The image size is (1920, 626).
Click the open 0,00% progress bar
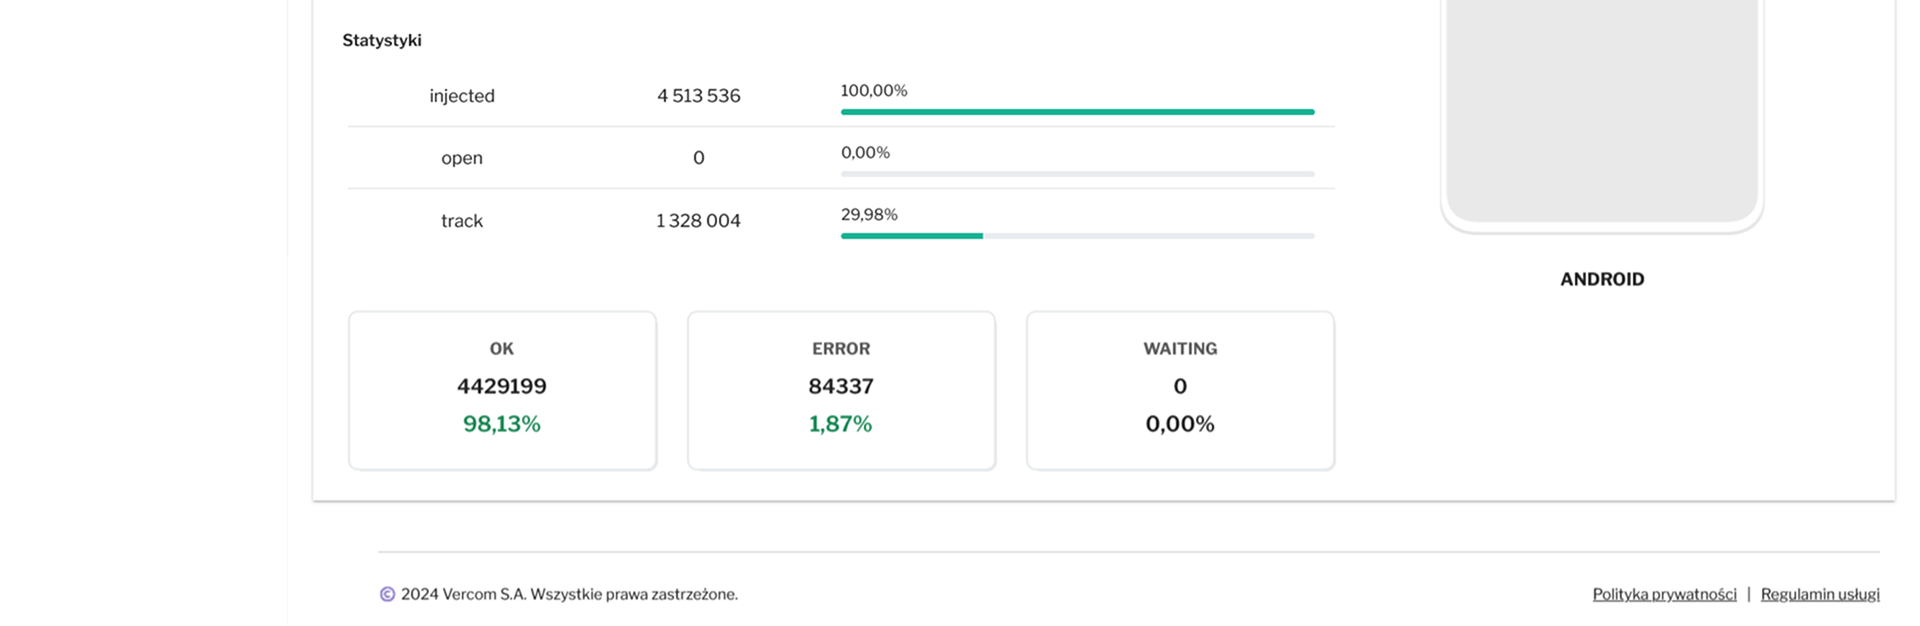(x=1077, y=174)
